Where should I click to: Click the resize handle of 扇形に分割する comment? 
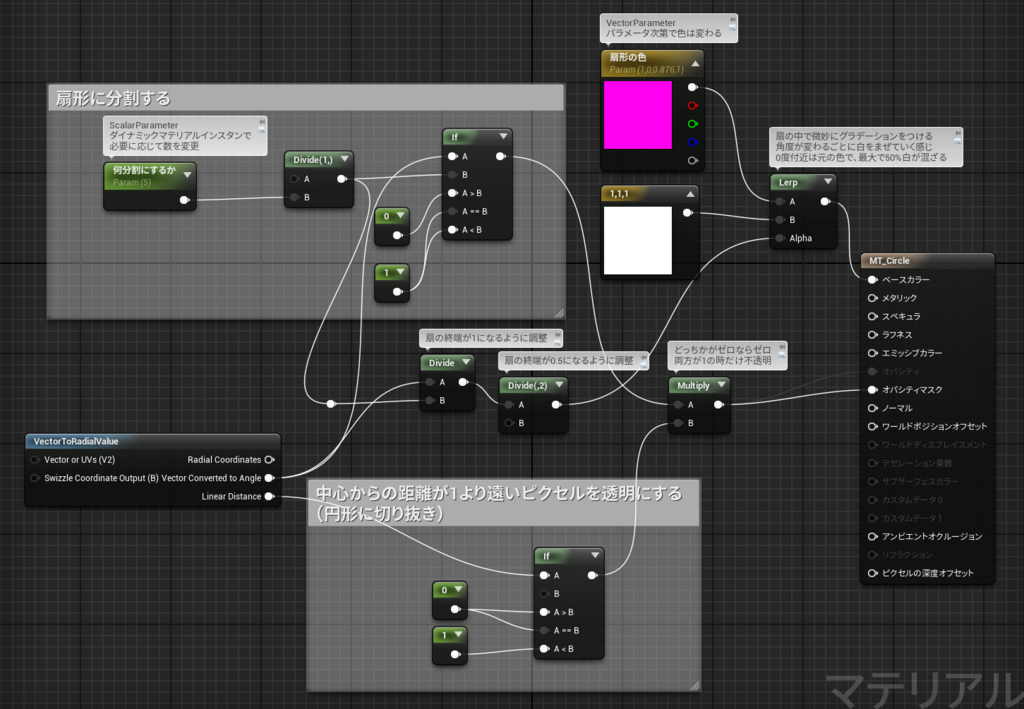[559, 313]
